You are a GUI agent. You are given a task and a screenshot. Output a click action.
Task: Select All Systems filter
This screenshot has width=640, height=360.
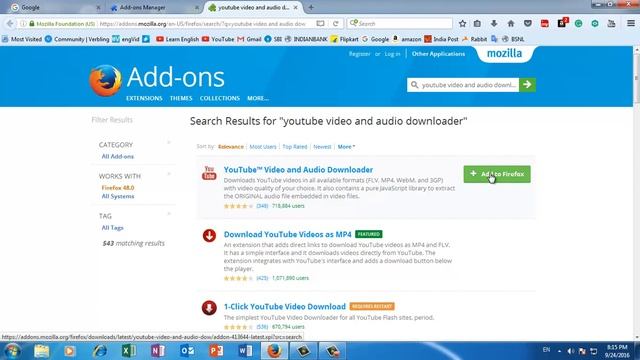point(118,196)
